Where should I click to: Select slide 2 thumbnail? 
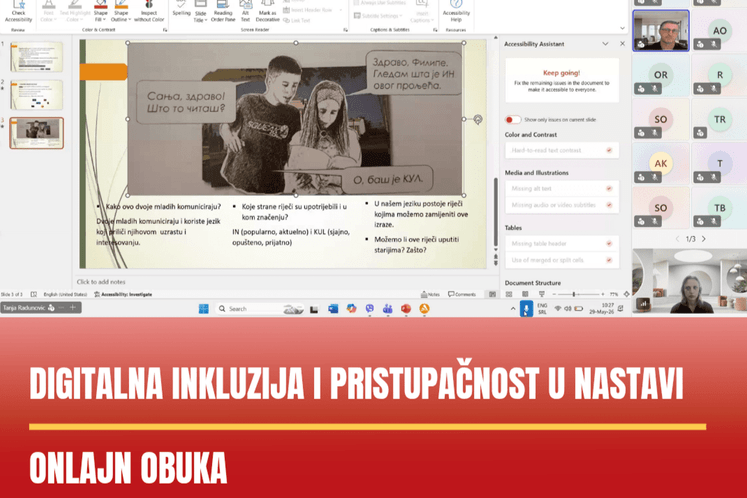37,95
